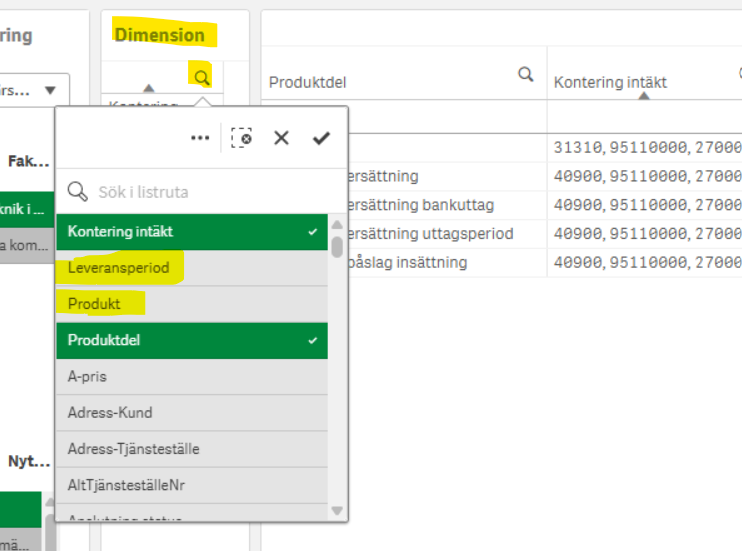The image size is (742, 551).
Task: Choose Adress-Tjänsteställe in the listbox
Action: coord(190,449)
